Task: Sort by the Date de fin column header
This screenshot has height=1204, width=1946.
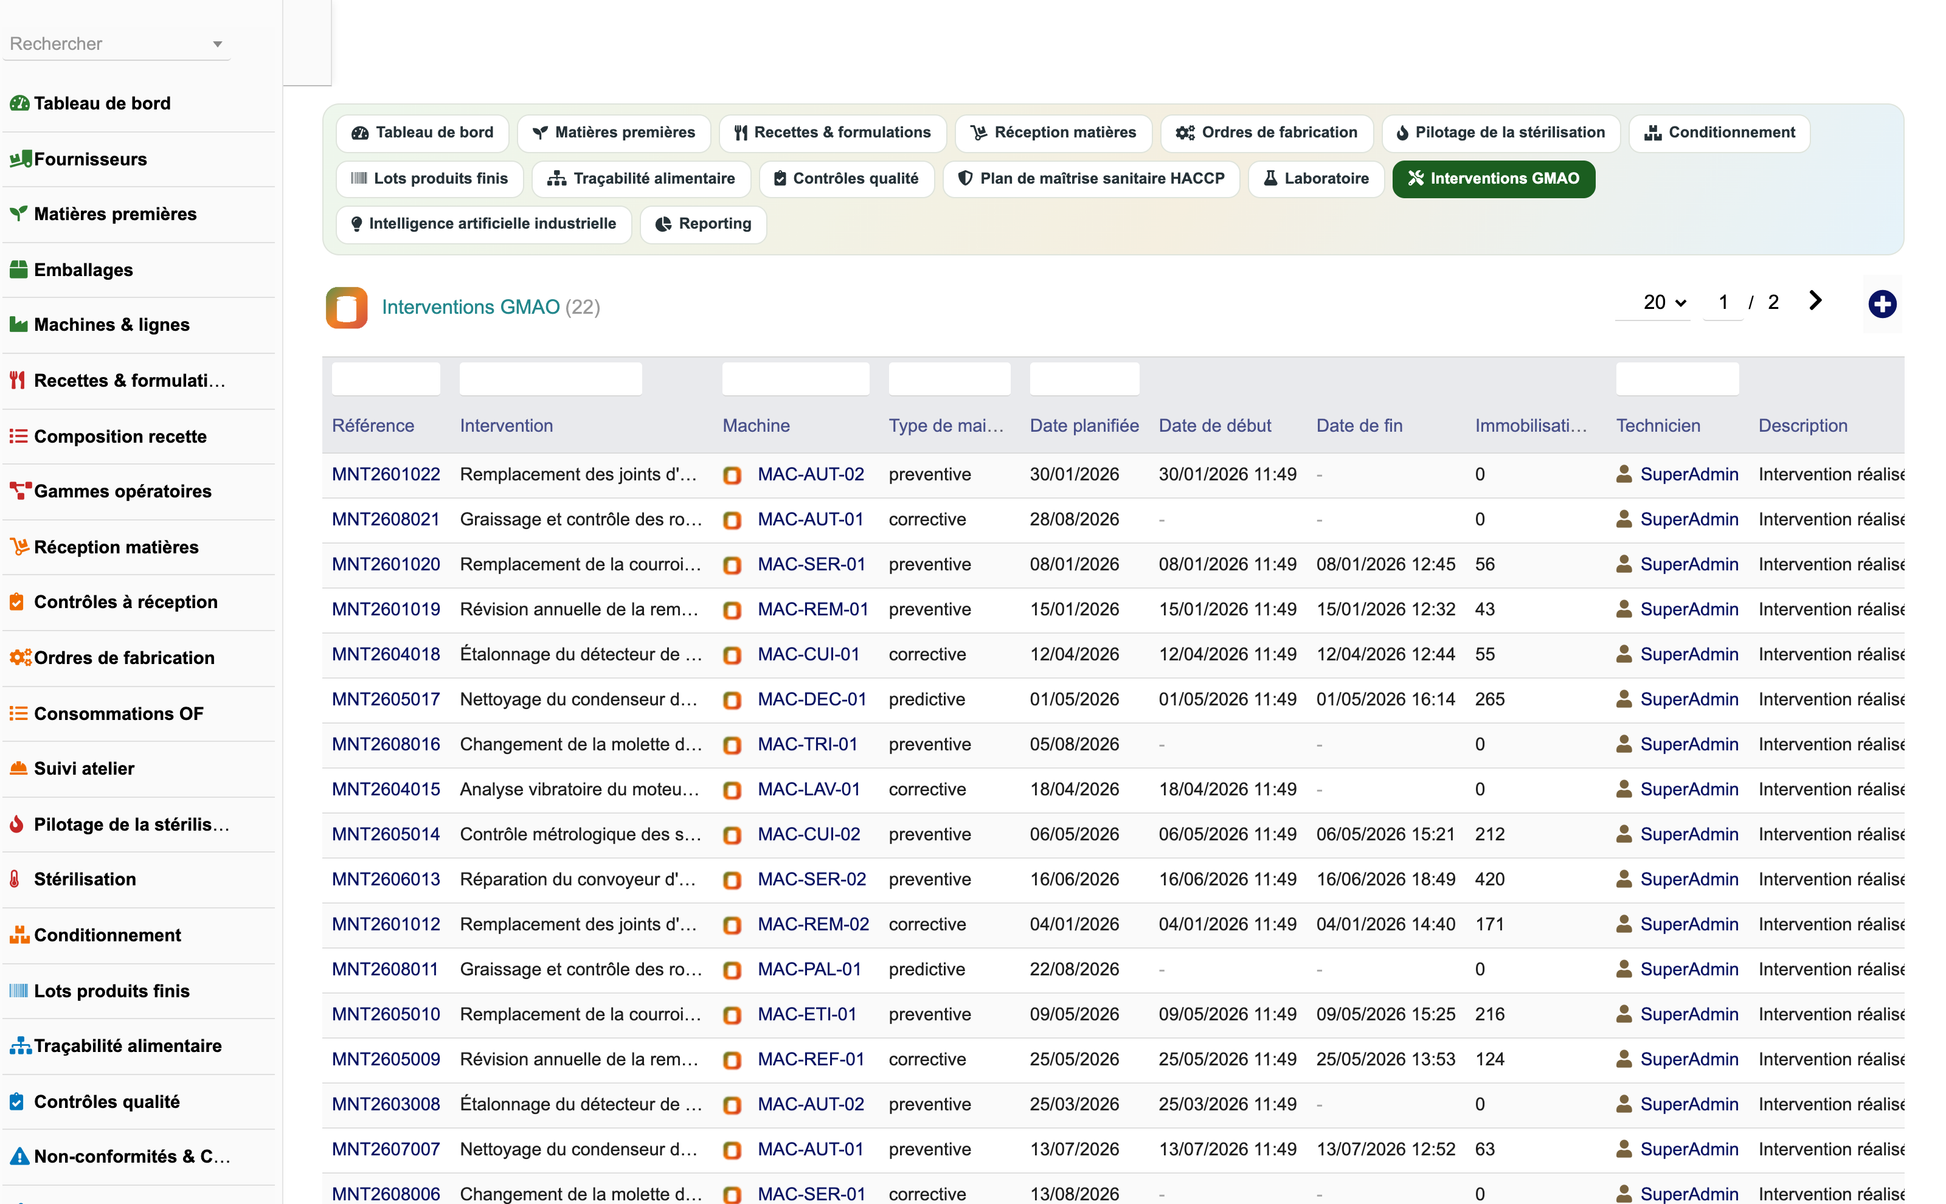Action: pos(1359,426)
